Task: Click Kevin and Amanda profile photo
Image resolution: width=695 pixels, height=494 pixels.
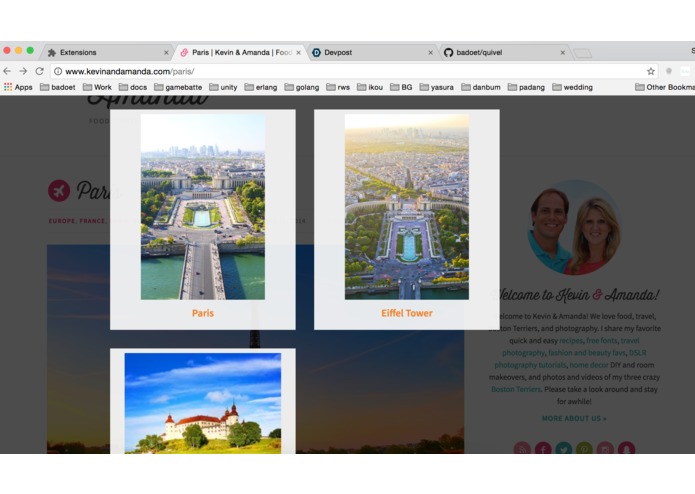Action: click(574, 227)
